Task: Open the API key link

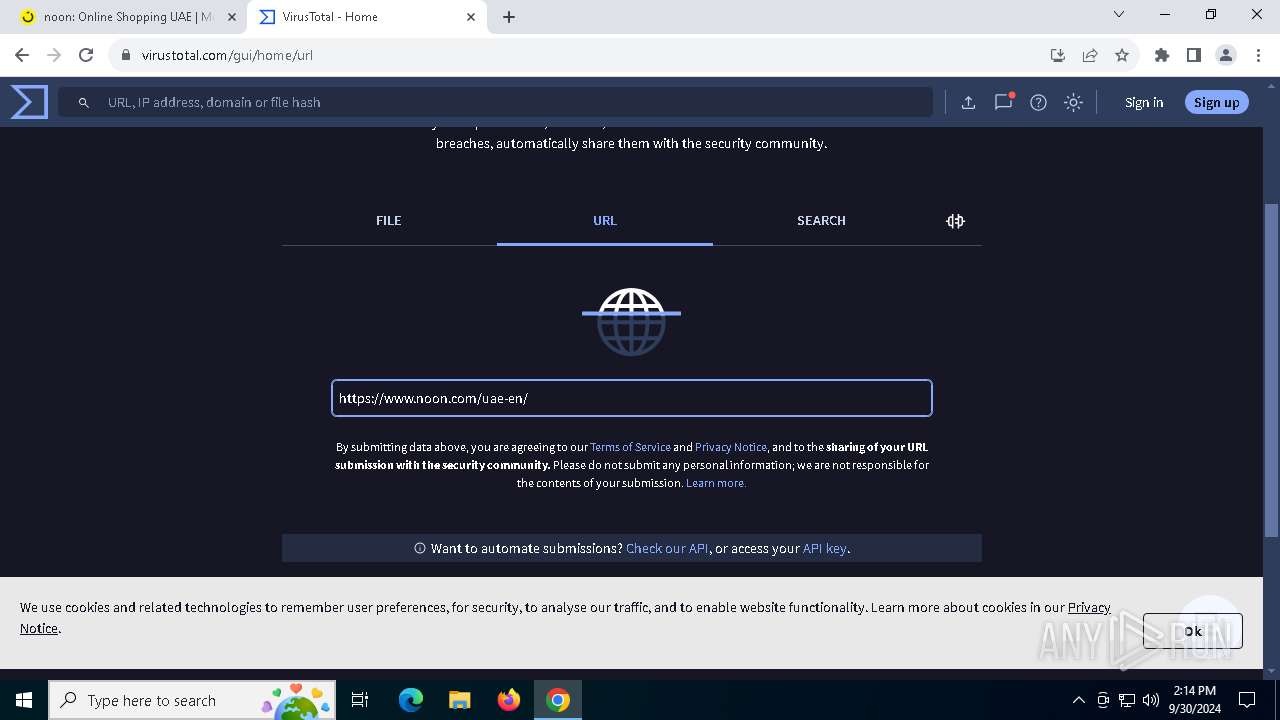Action: pyautogui.click(x=825, y=548)
